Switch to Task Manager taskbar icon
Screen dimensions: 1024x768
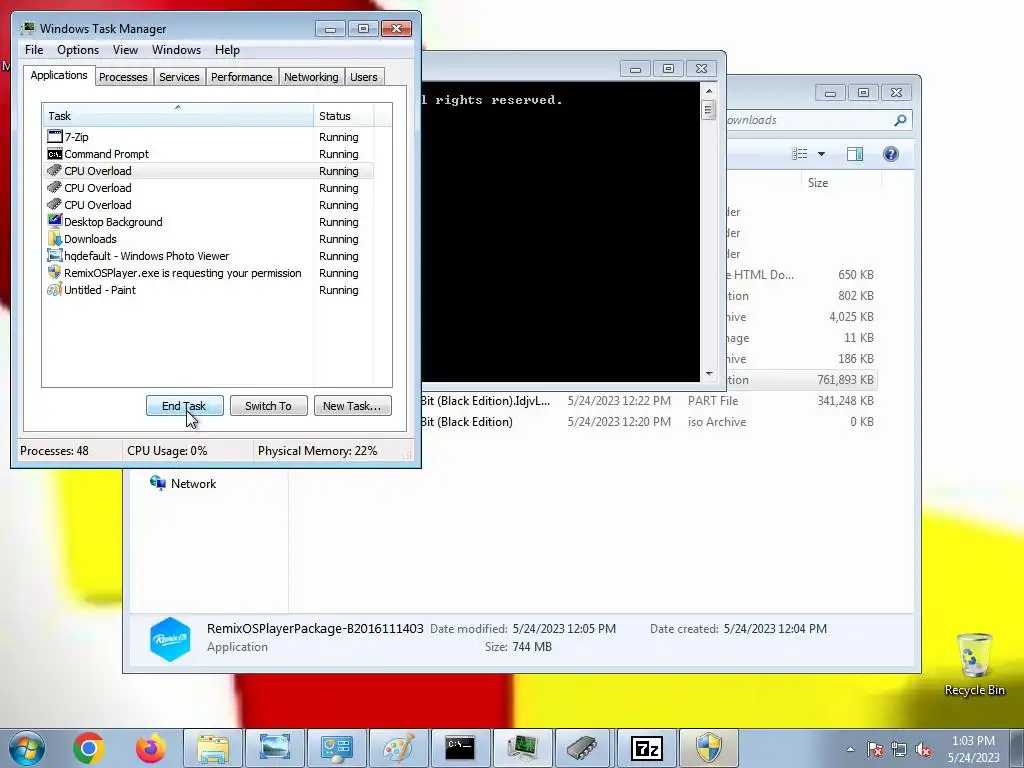pyautogui.click(x=522, y=748)
